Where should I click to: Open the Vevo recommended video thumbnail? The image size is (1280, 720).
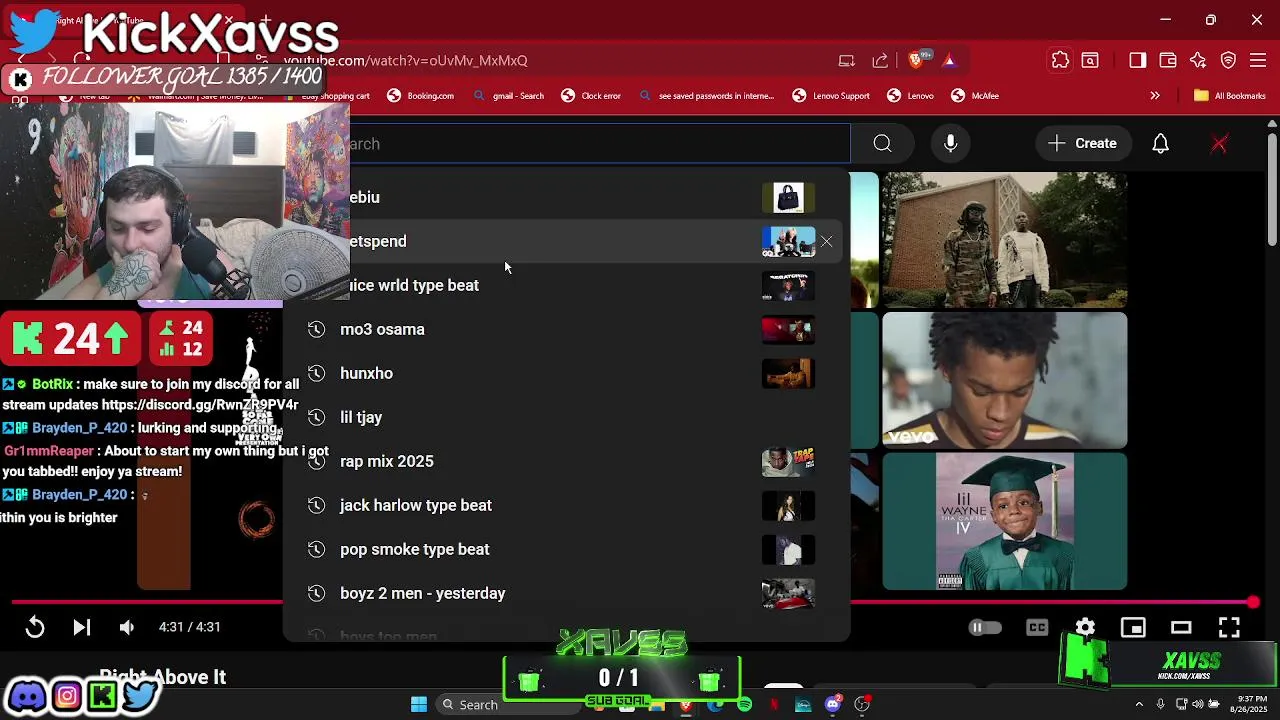pyautogui.click(x=1004, y=380)
